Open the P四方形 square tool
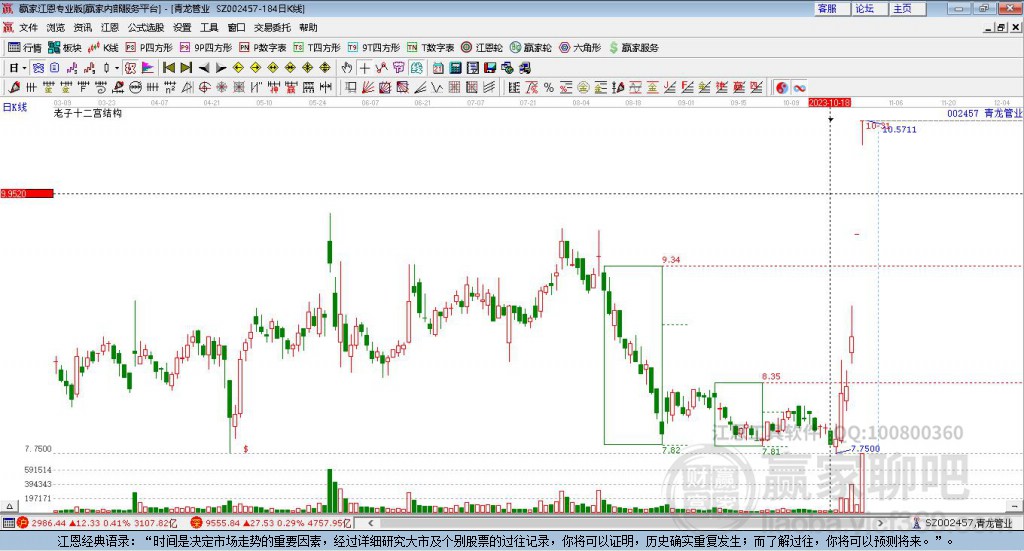Image resolution: width=1024 pixels, height=551 pixels. [x=149, y=48]
